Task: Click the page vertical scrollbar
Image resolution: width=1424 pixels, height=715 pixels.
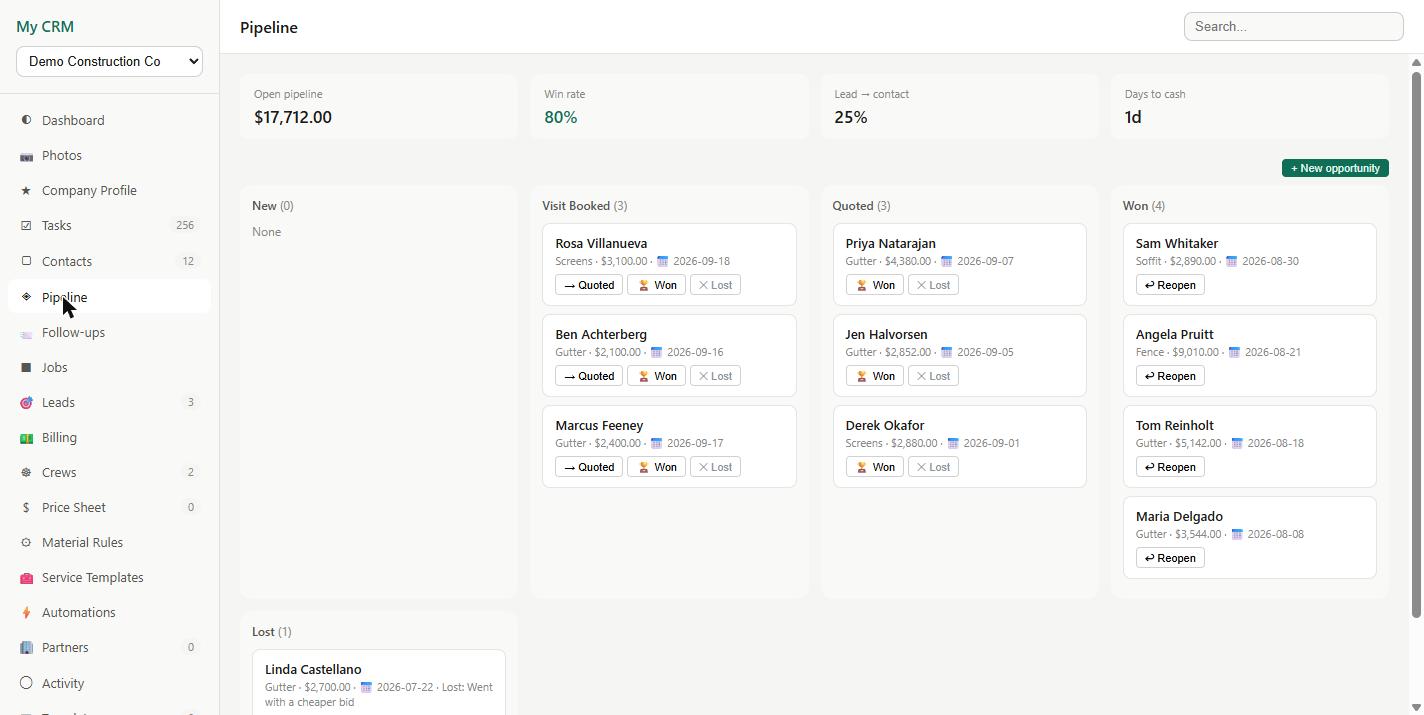Action: click(1416, 344)
